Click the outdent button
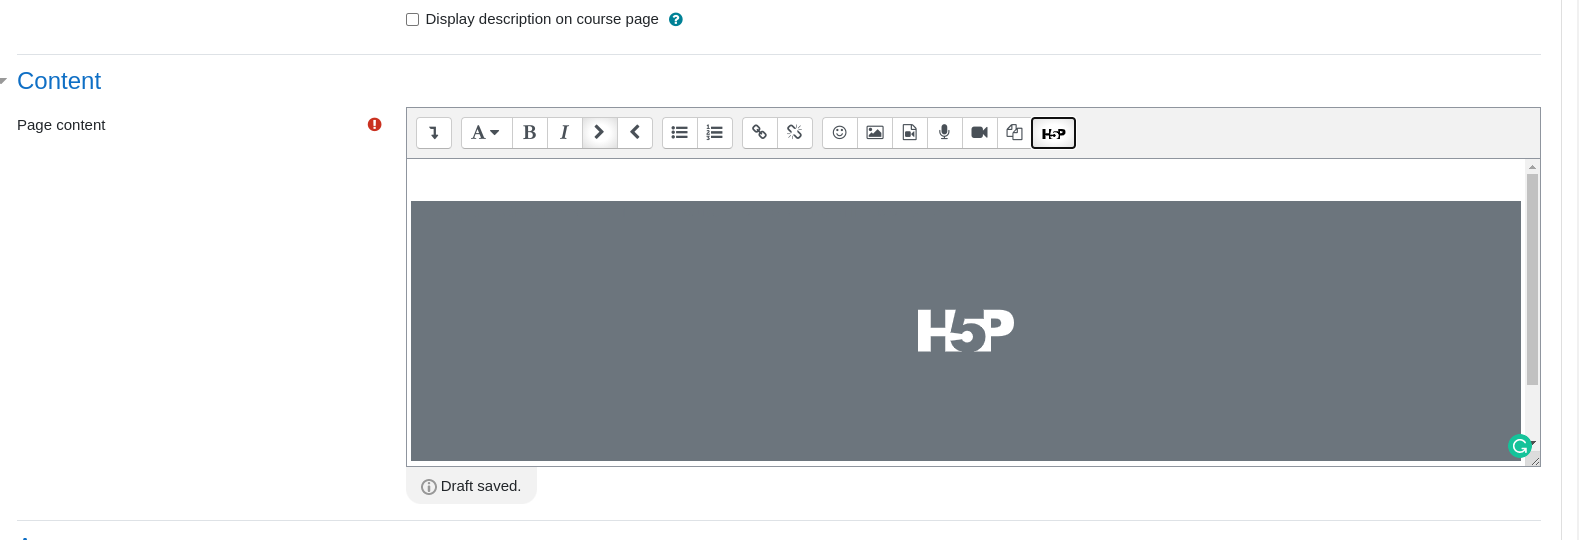The image size is (1579, 540). (635, 133)
